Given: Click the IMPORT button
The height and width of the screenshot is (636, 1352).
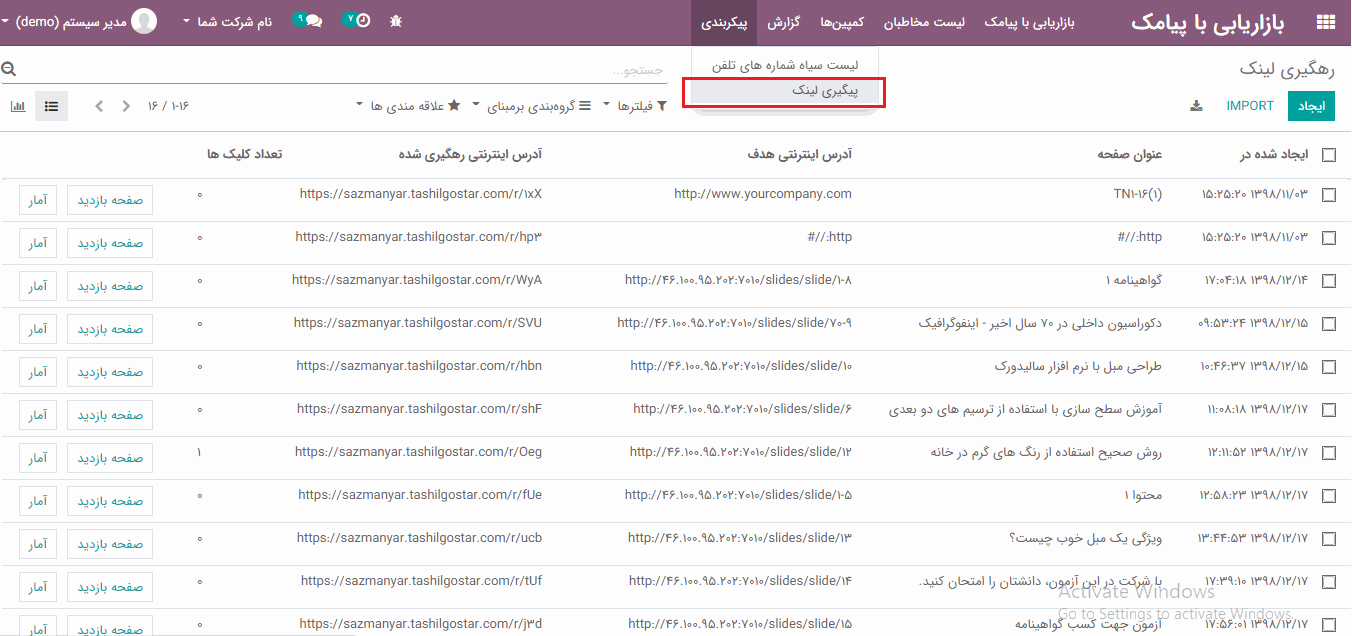Looking at the screenshot, I should (x=1250, y=106).
